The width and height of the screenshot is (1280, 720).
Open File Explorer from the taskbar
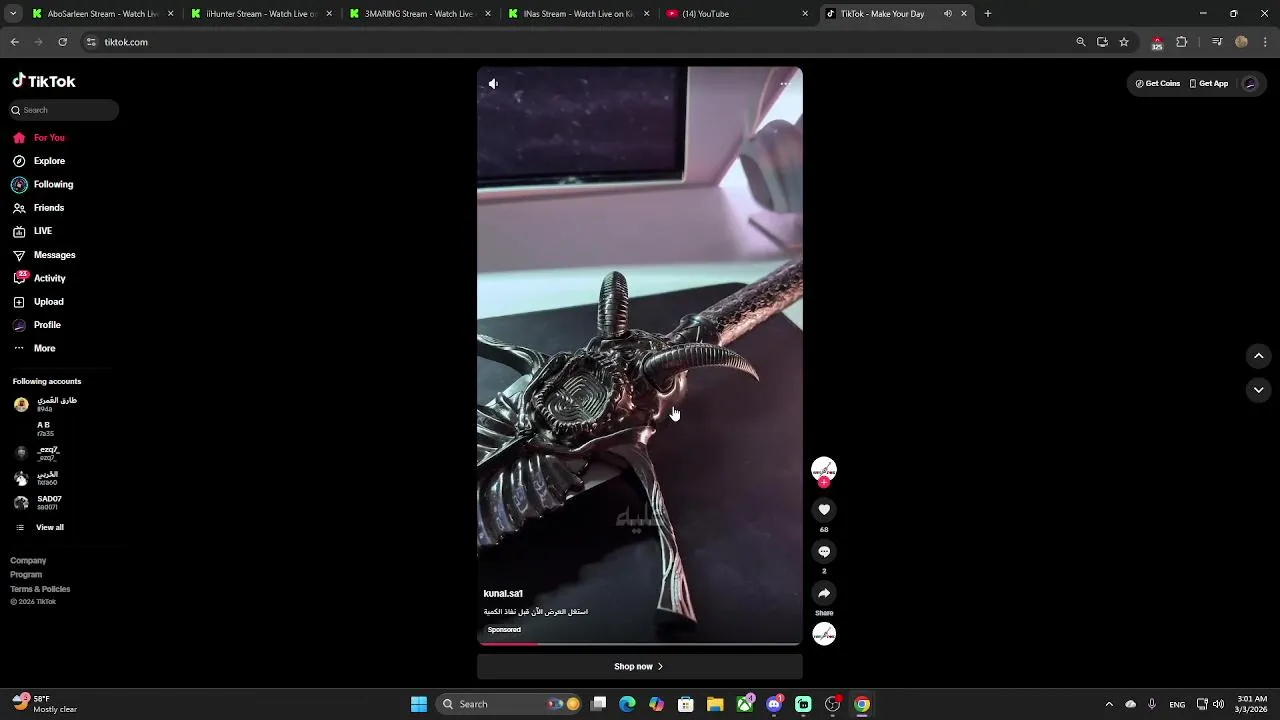tap(715, 704)
